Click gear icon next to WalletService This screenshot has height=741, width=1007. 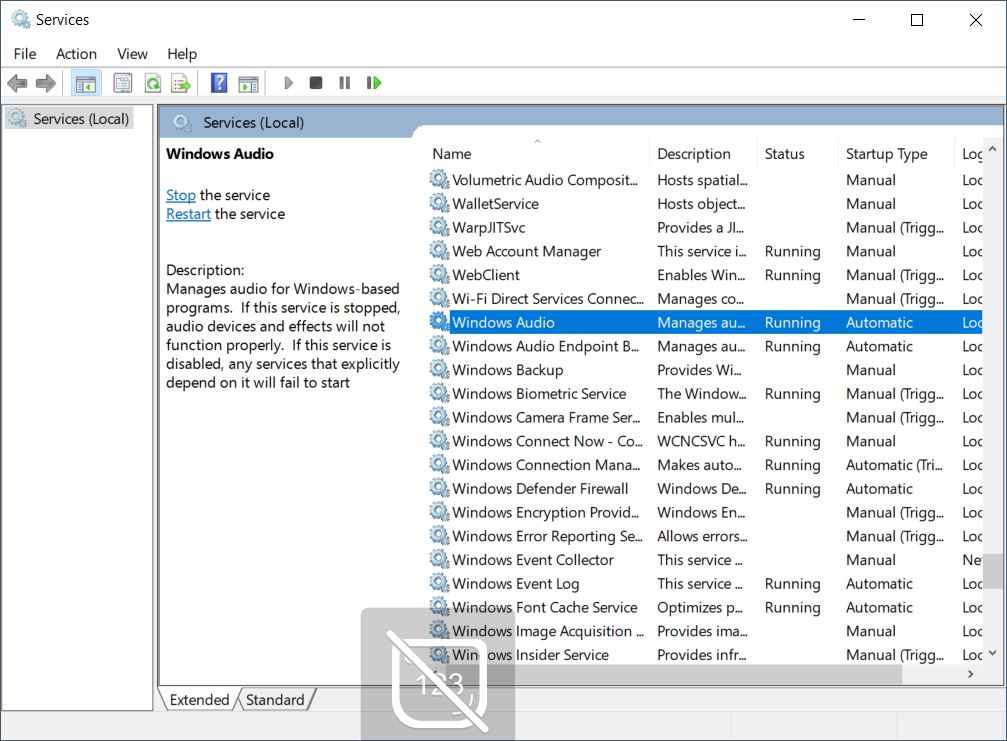[x=439, y=203]
